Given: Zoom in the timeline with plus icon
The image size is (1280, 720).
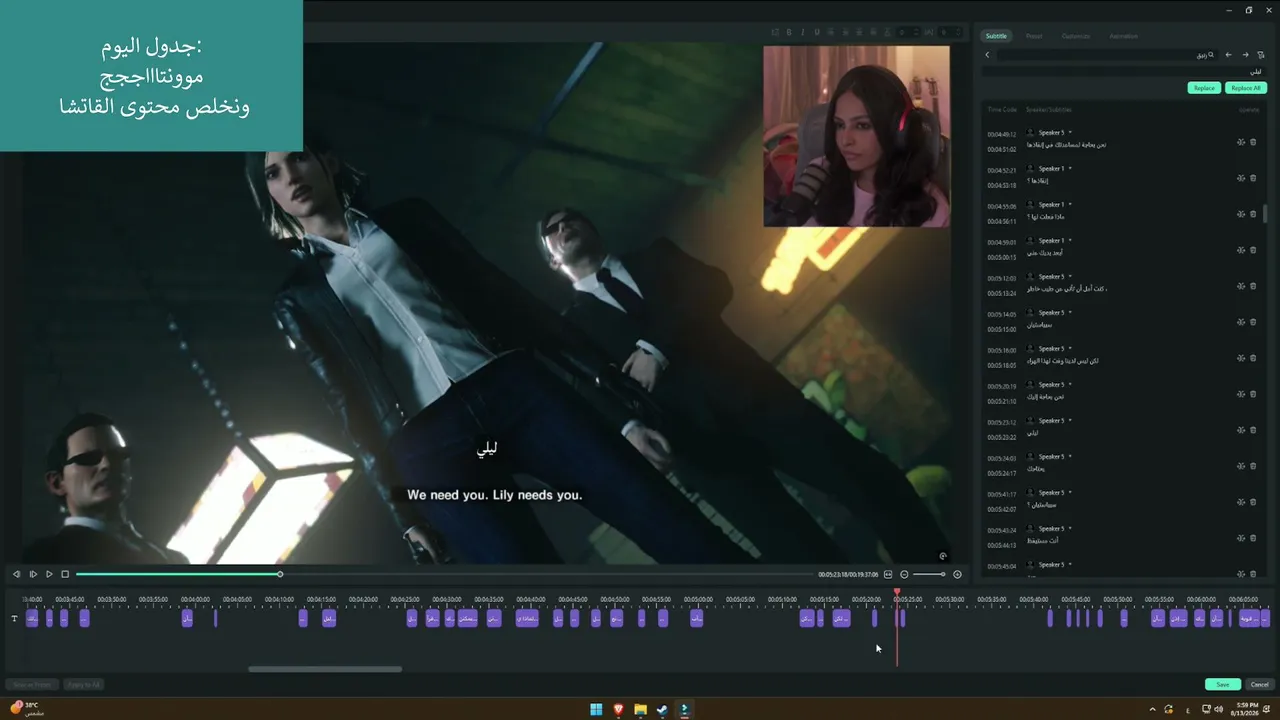Looking at the screenshot, I should click(957, 574).
